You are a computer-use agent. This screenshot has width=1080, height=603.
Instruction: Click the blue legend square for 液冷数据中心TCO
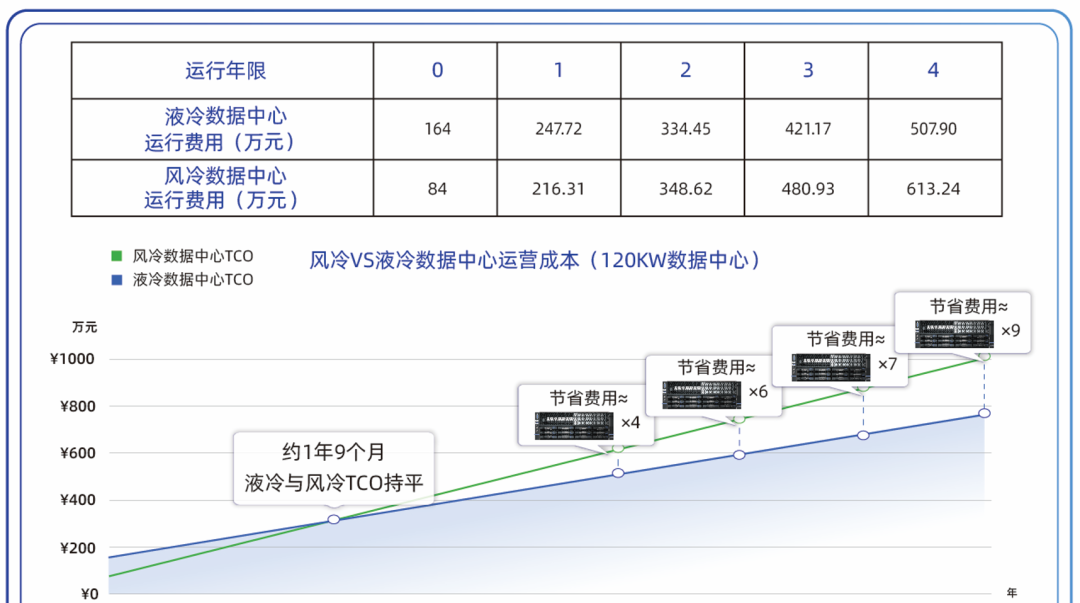coord(116,280)
